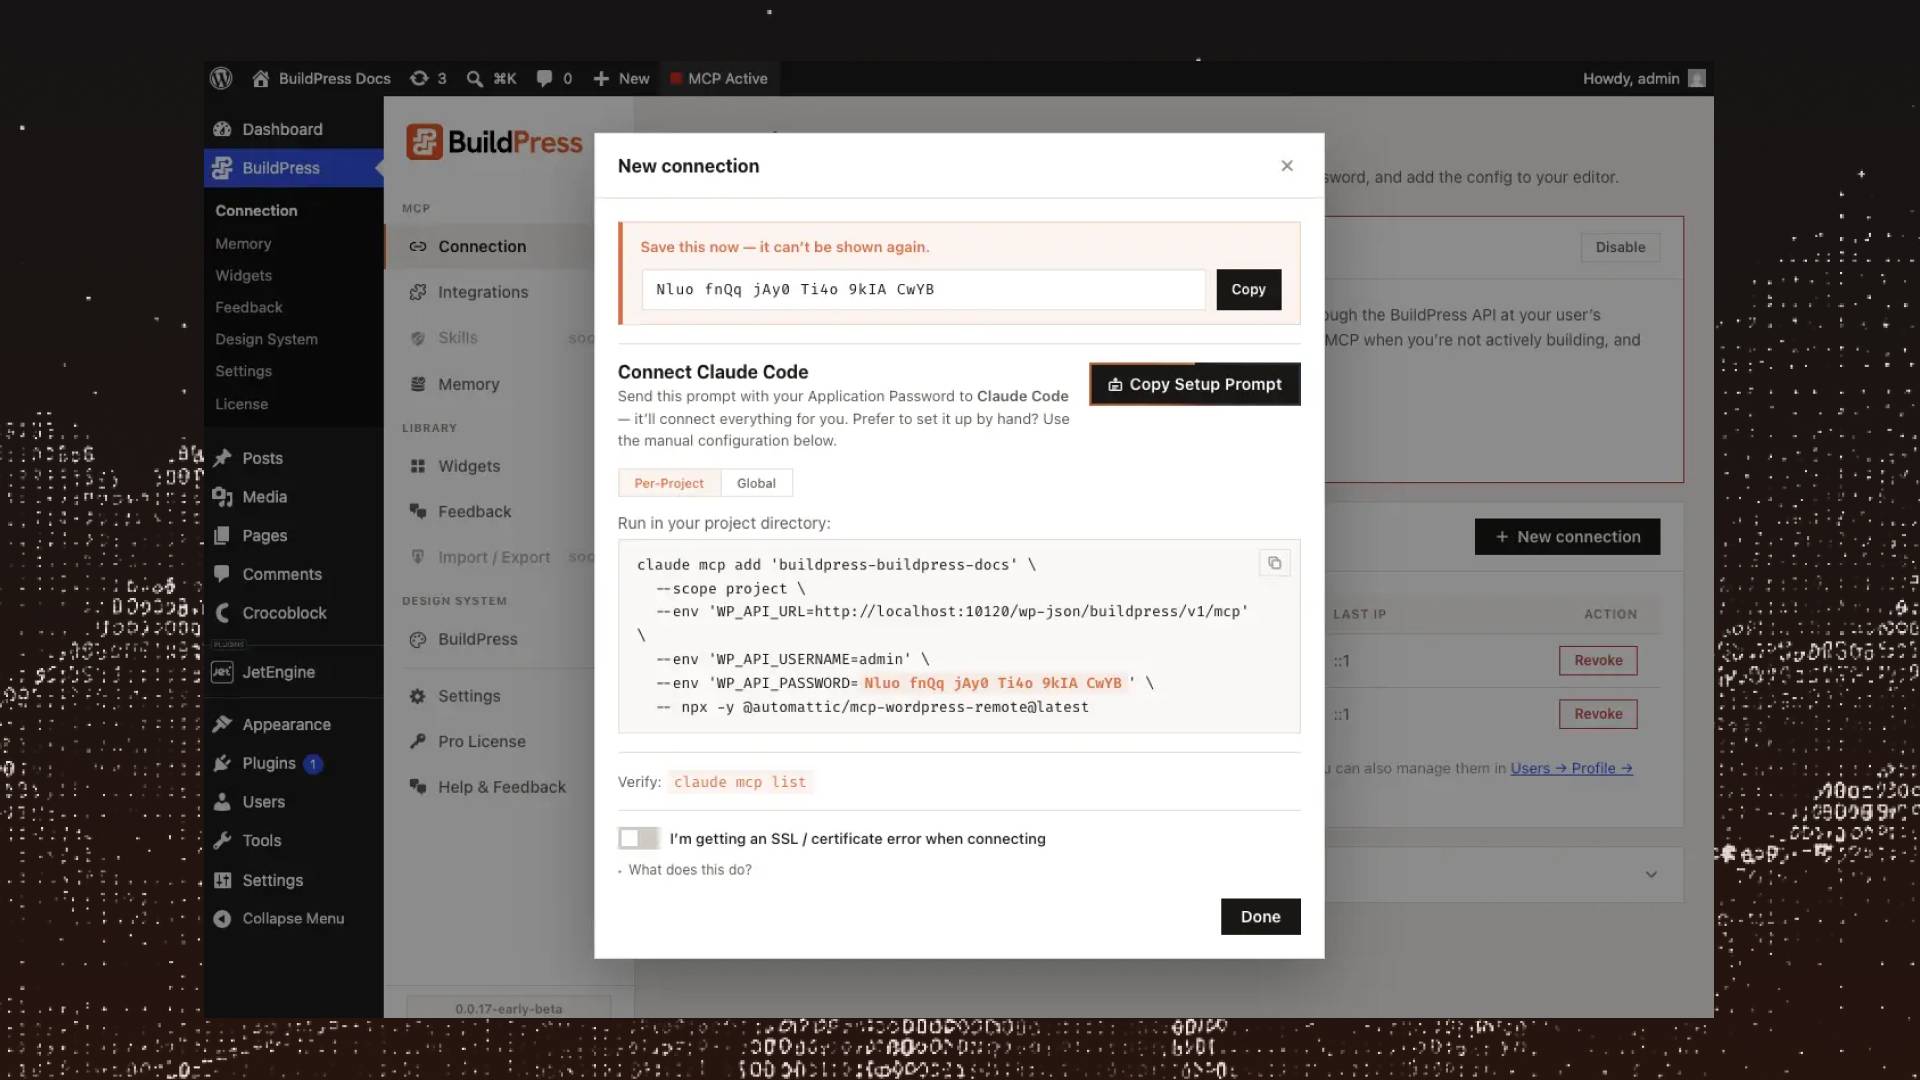Image resolution: width=1920 pixels, height=1080 pixels.
Task: Open Pages in the sidebar
Action: (264, 535)
